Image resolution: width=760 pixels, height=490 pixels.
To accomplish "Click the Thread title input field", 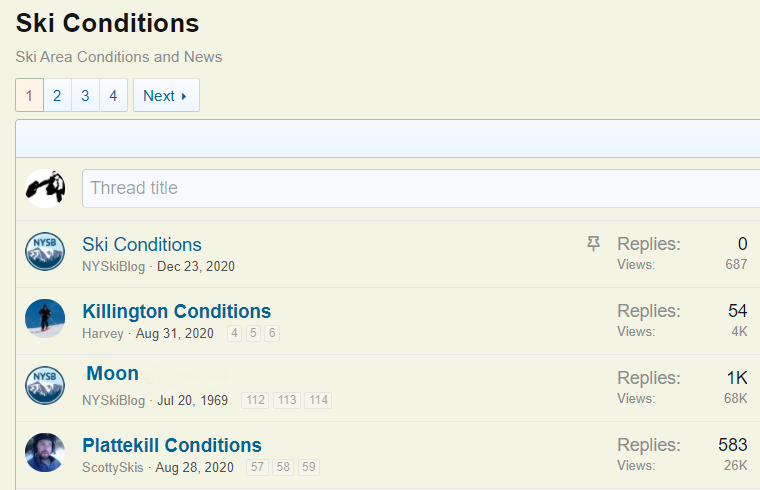I will pos(420,188).
